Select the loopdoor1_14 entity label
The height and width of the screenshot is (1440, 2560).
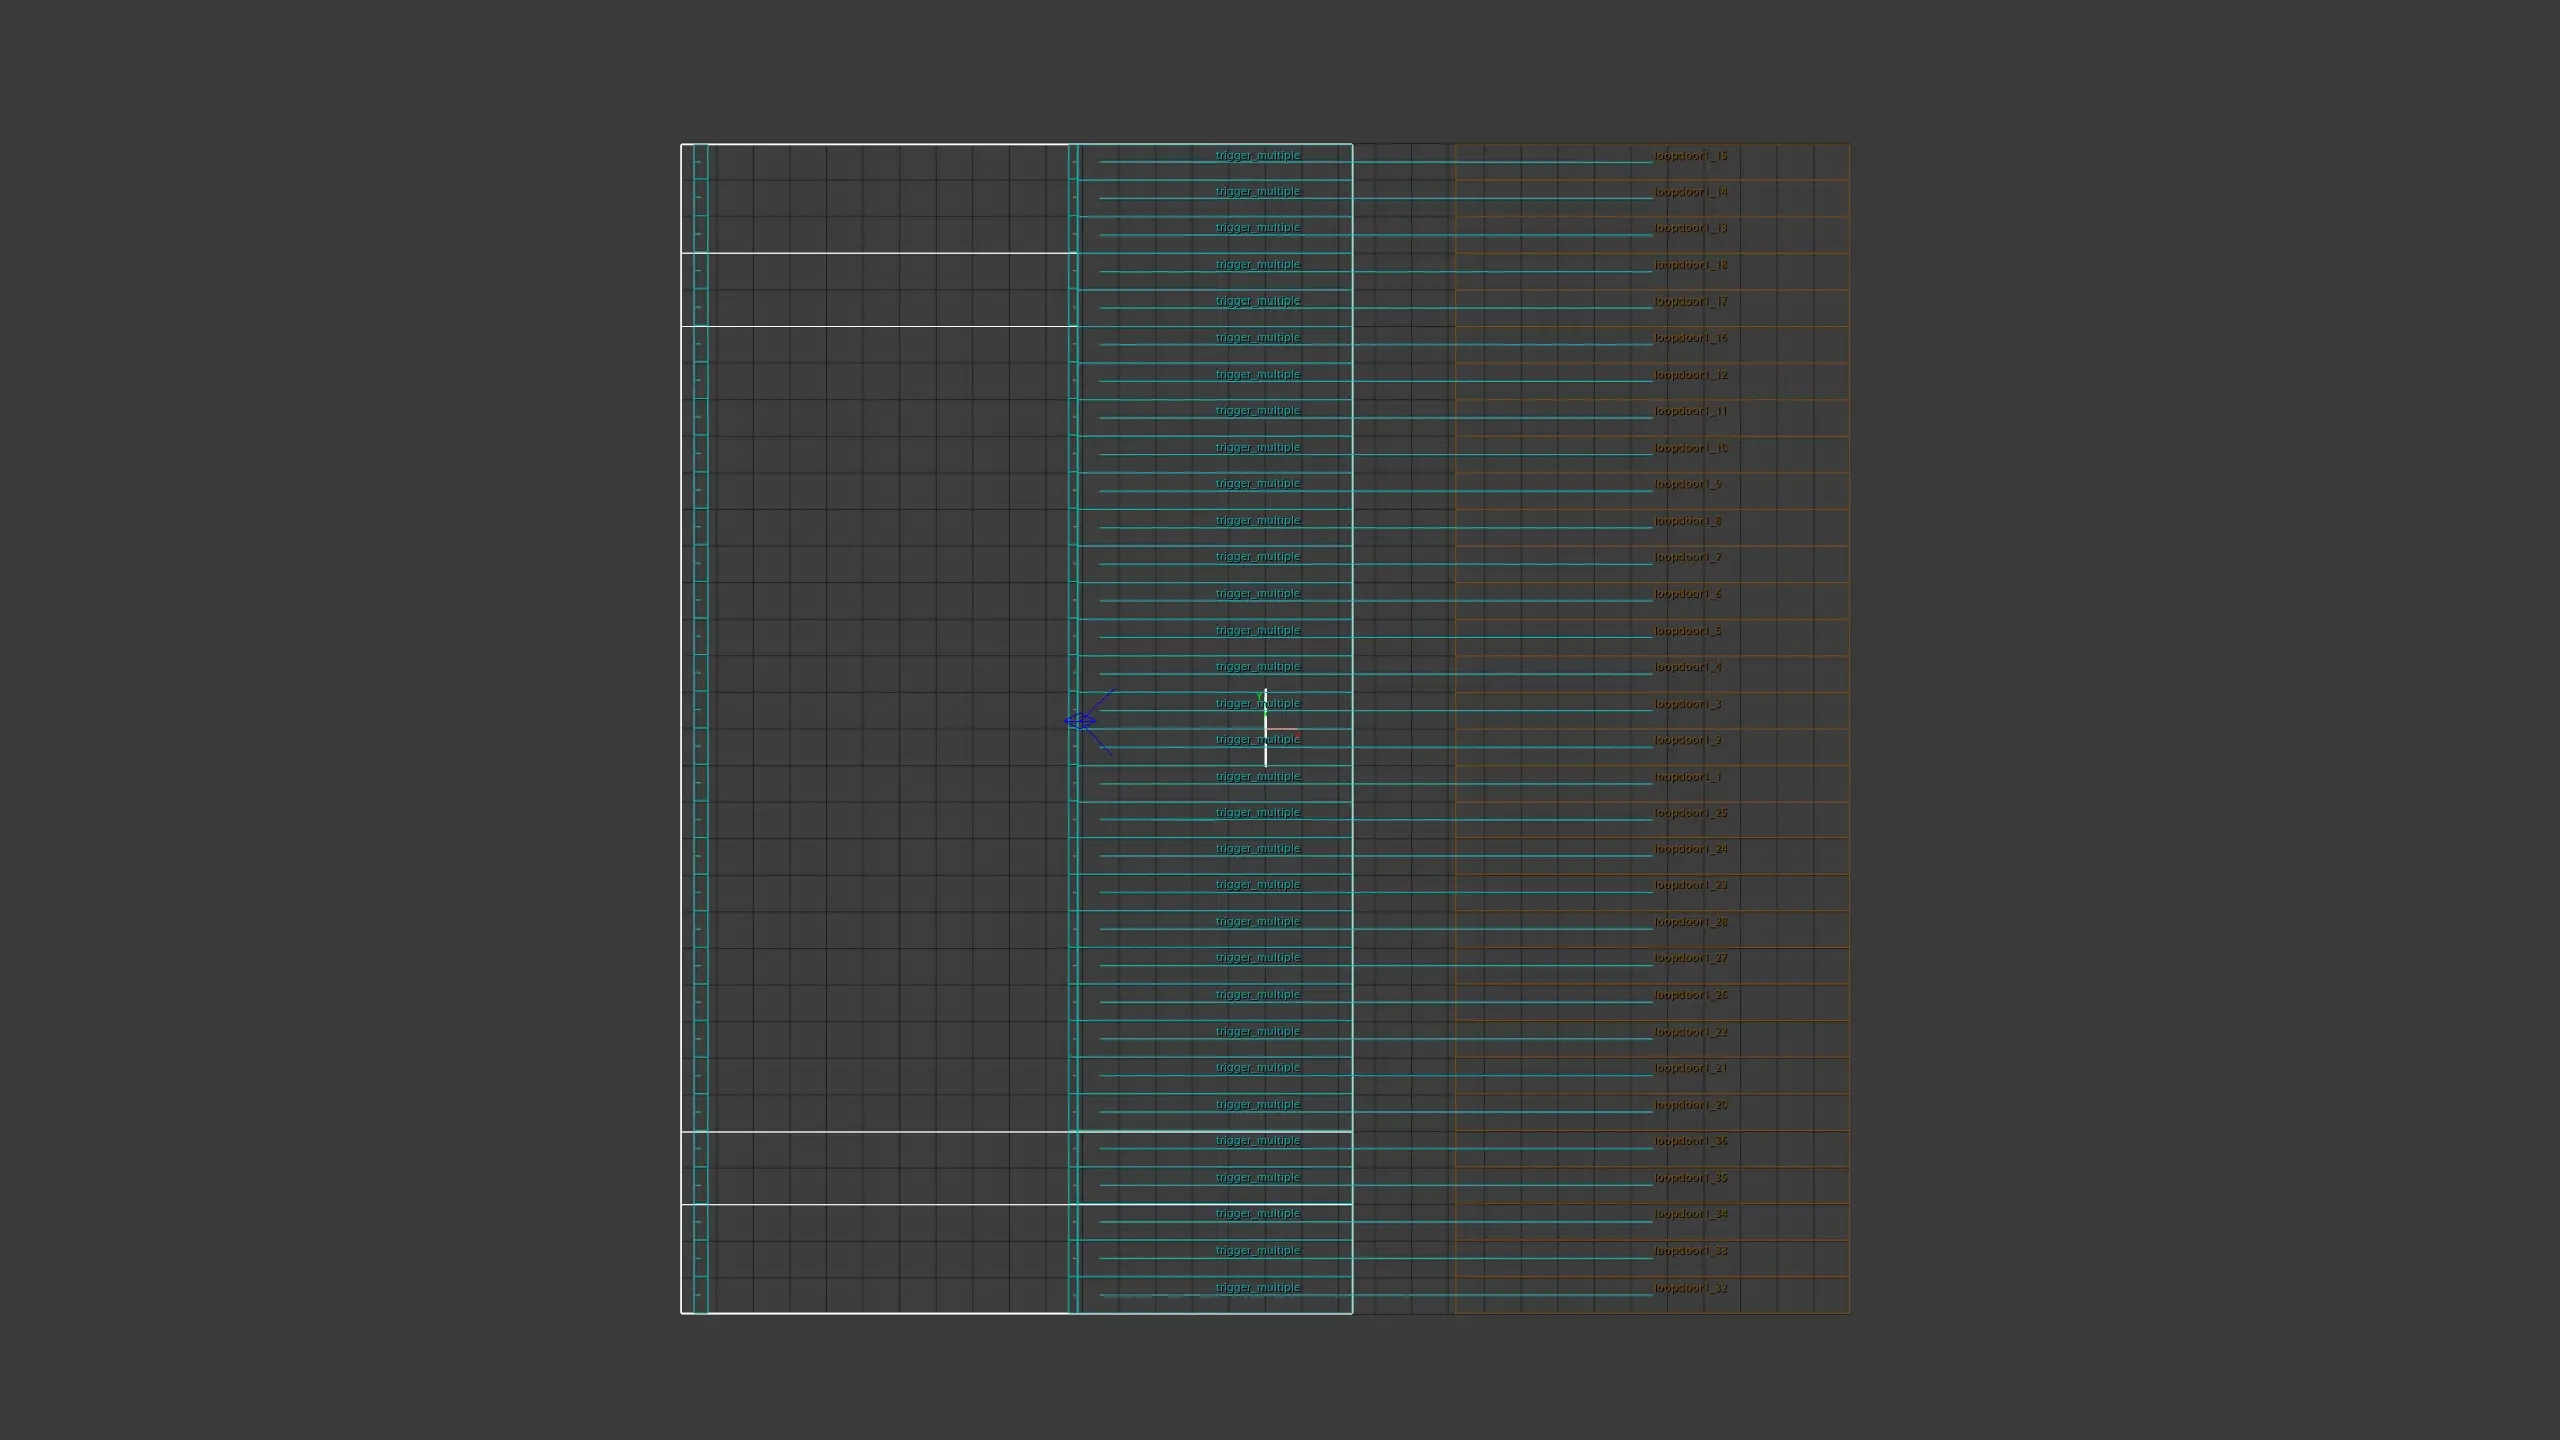tap(1690, 192)
